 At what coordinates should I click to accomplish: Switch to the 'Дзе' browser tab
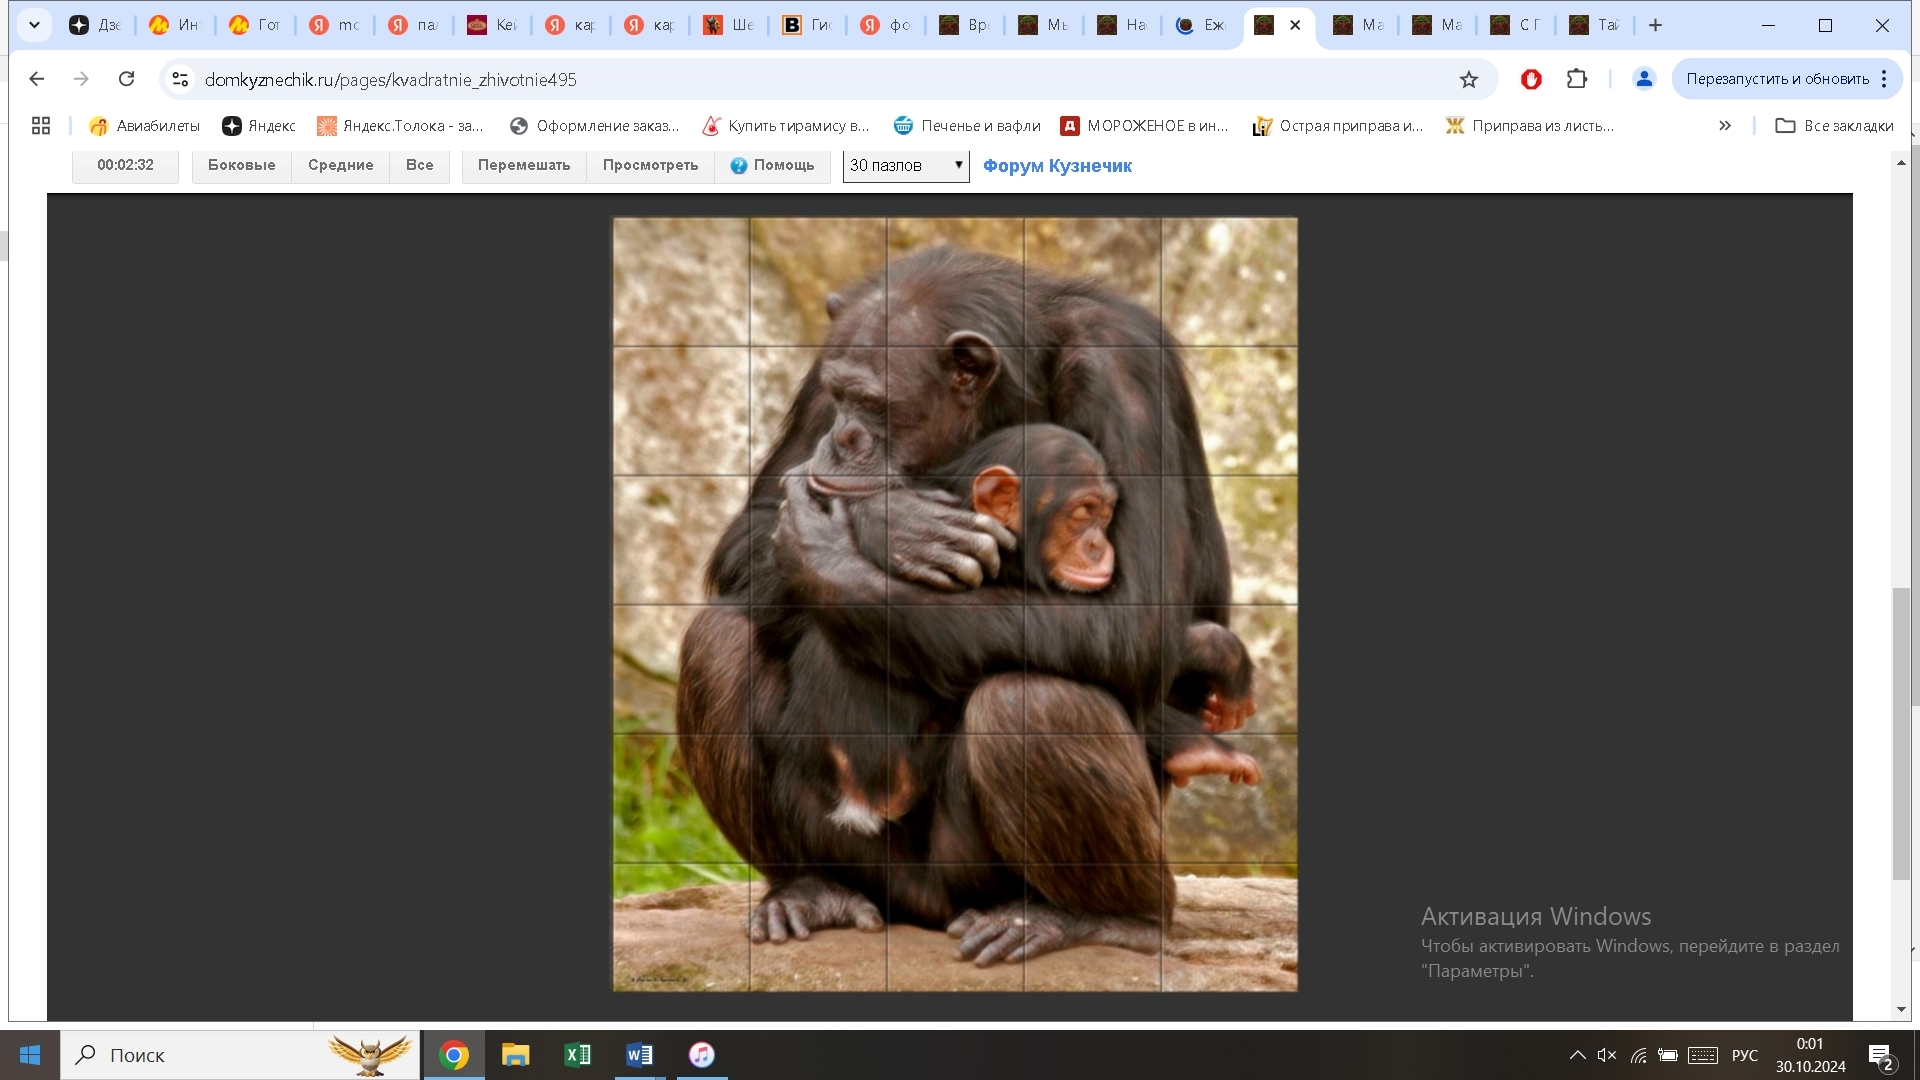point(95,25)
